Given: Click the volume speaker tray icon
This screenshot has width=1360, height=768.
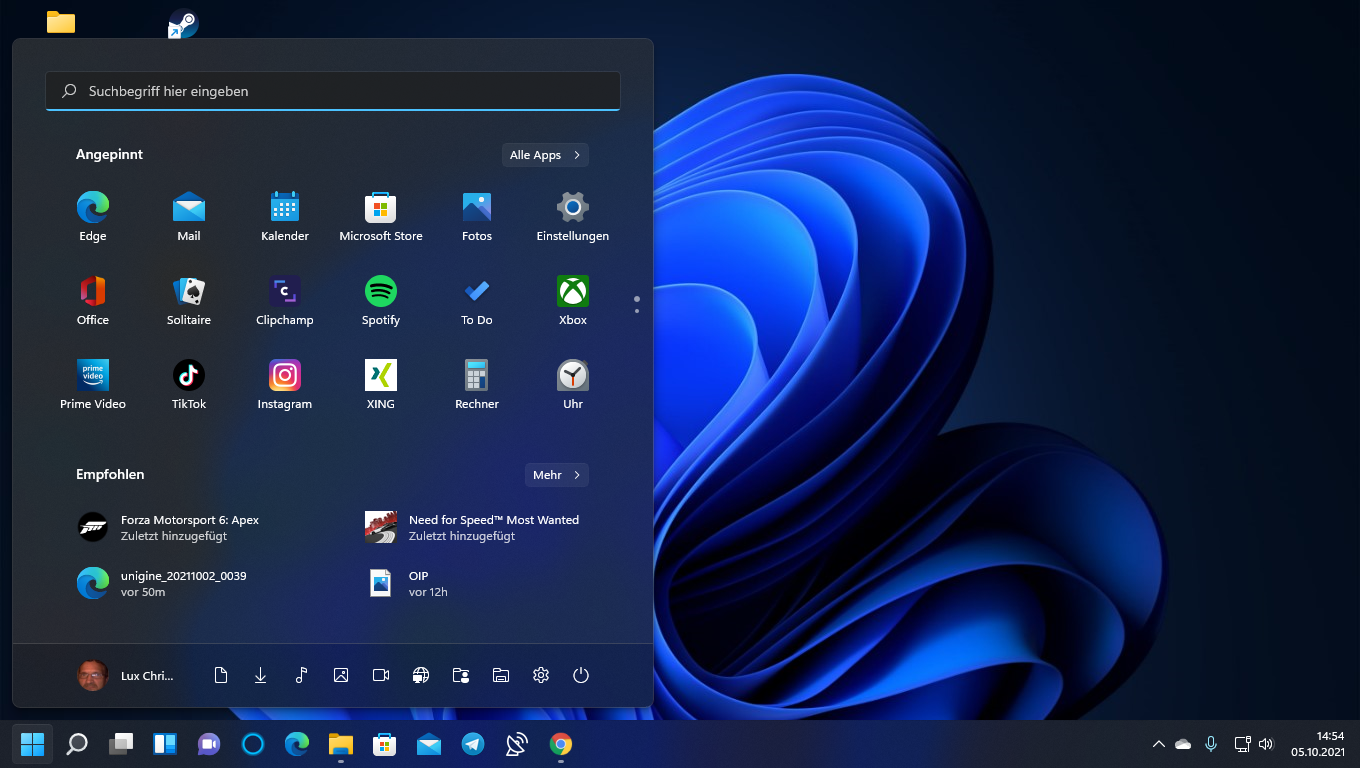Looking at the screenshot, I should [x=1266, y=744].
